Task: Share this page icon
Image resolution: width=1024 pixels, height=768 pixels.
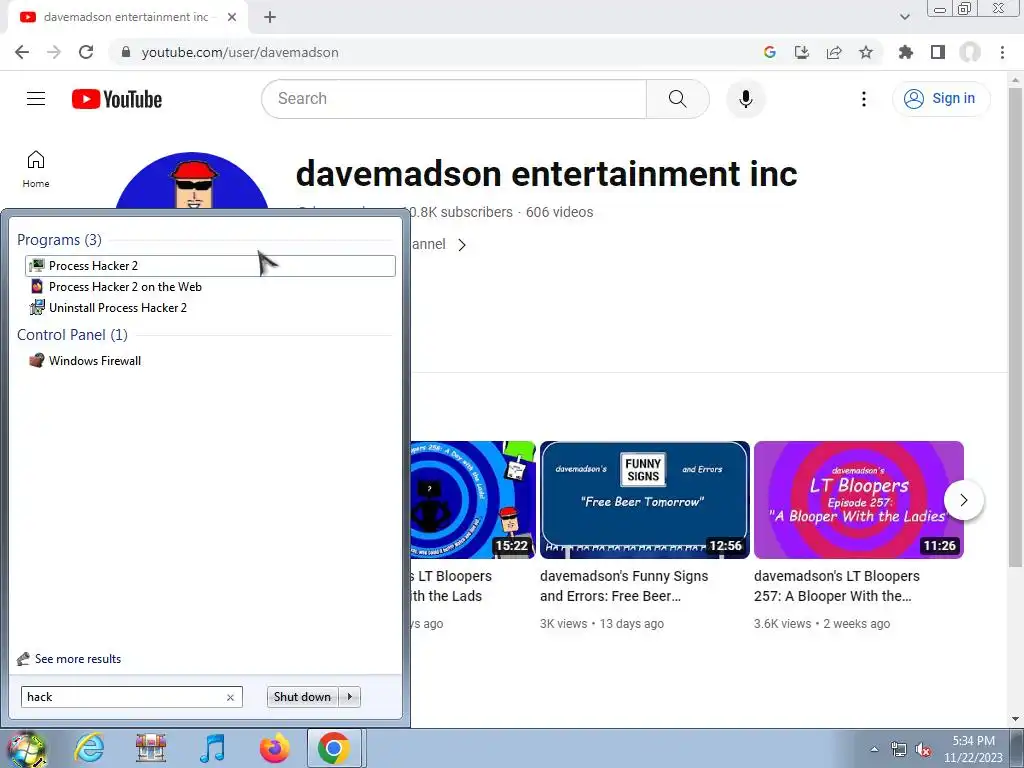Action: [834, 52]
